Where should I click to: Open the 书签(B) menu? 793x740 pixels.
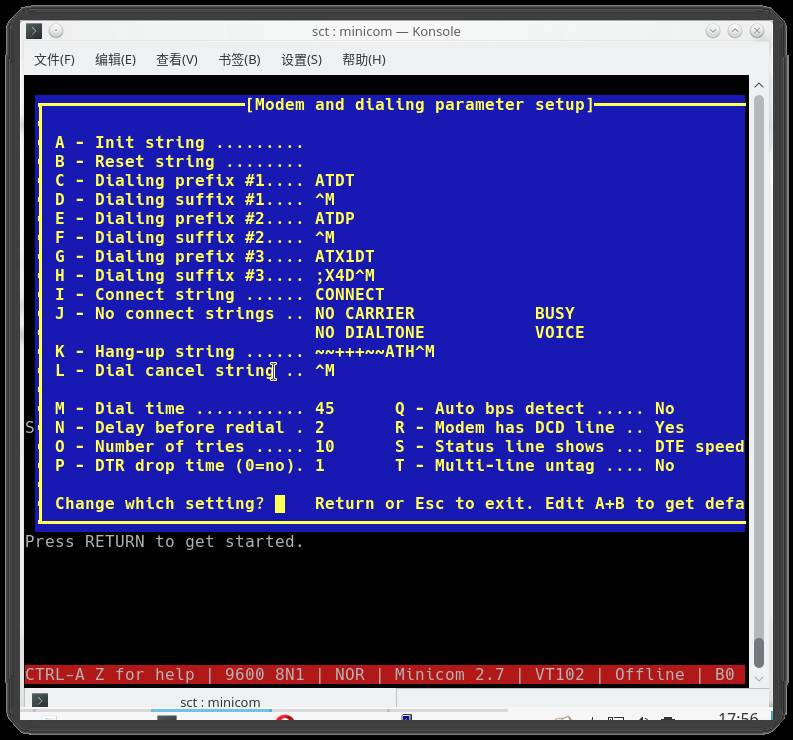point(239,60)
